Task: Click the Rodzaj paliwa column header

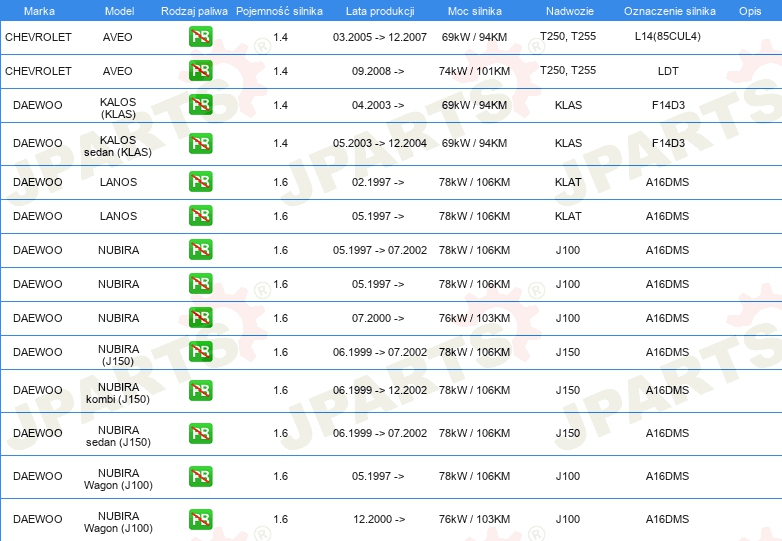Action: pos(194,11)
